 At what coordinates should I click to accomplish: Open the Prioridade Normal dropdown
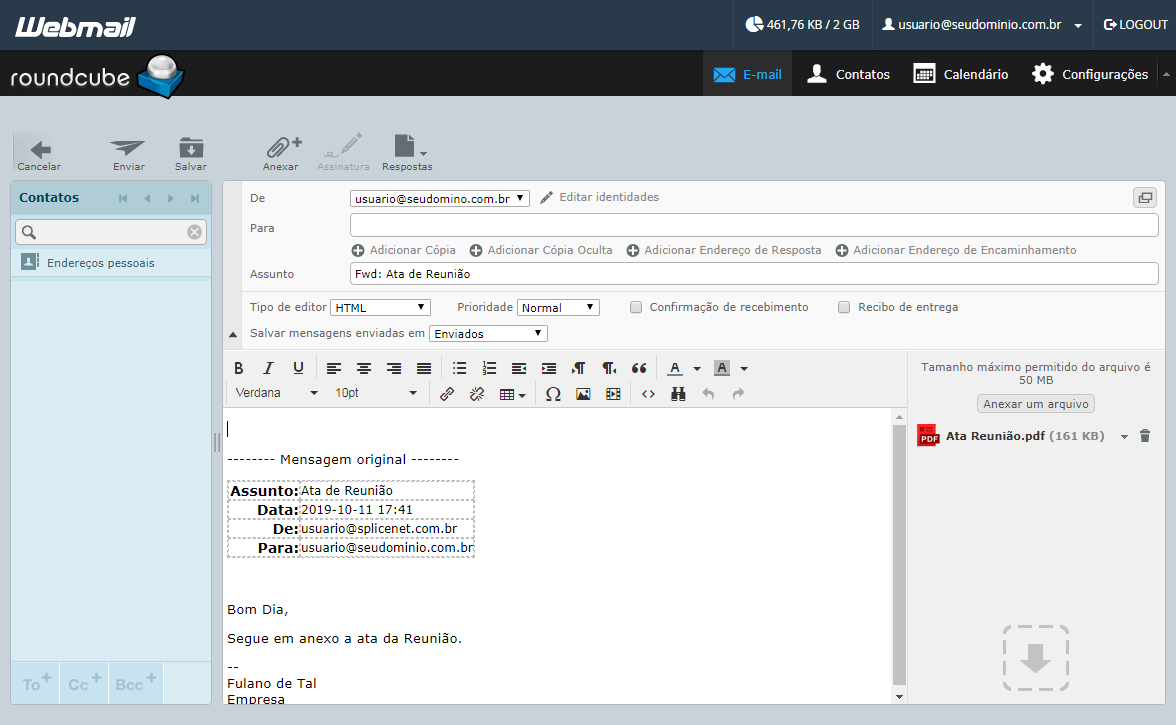[x=558, y=307]
